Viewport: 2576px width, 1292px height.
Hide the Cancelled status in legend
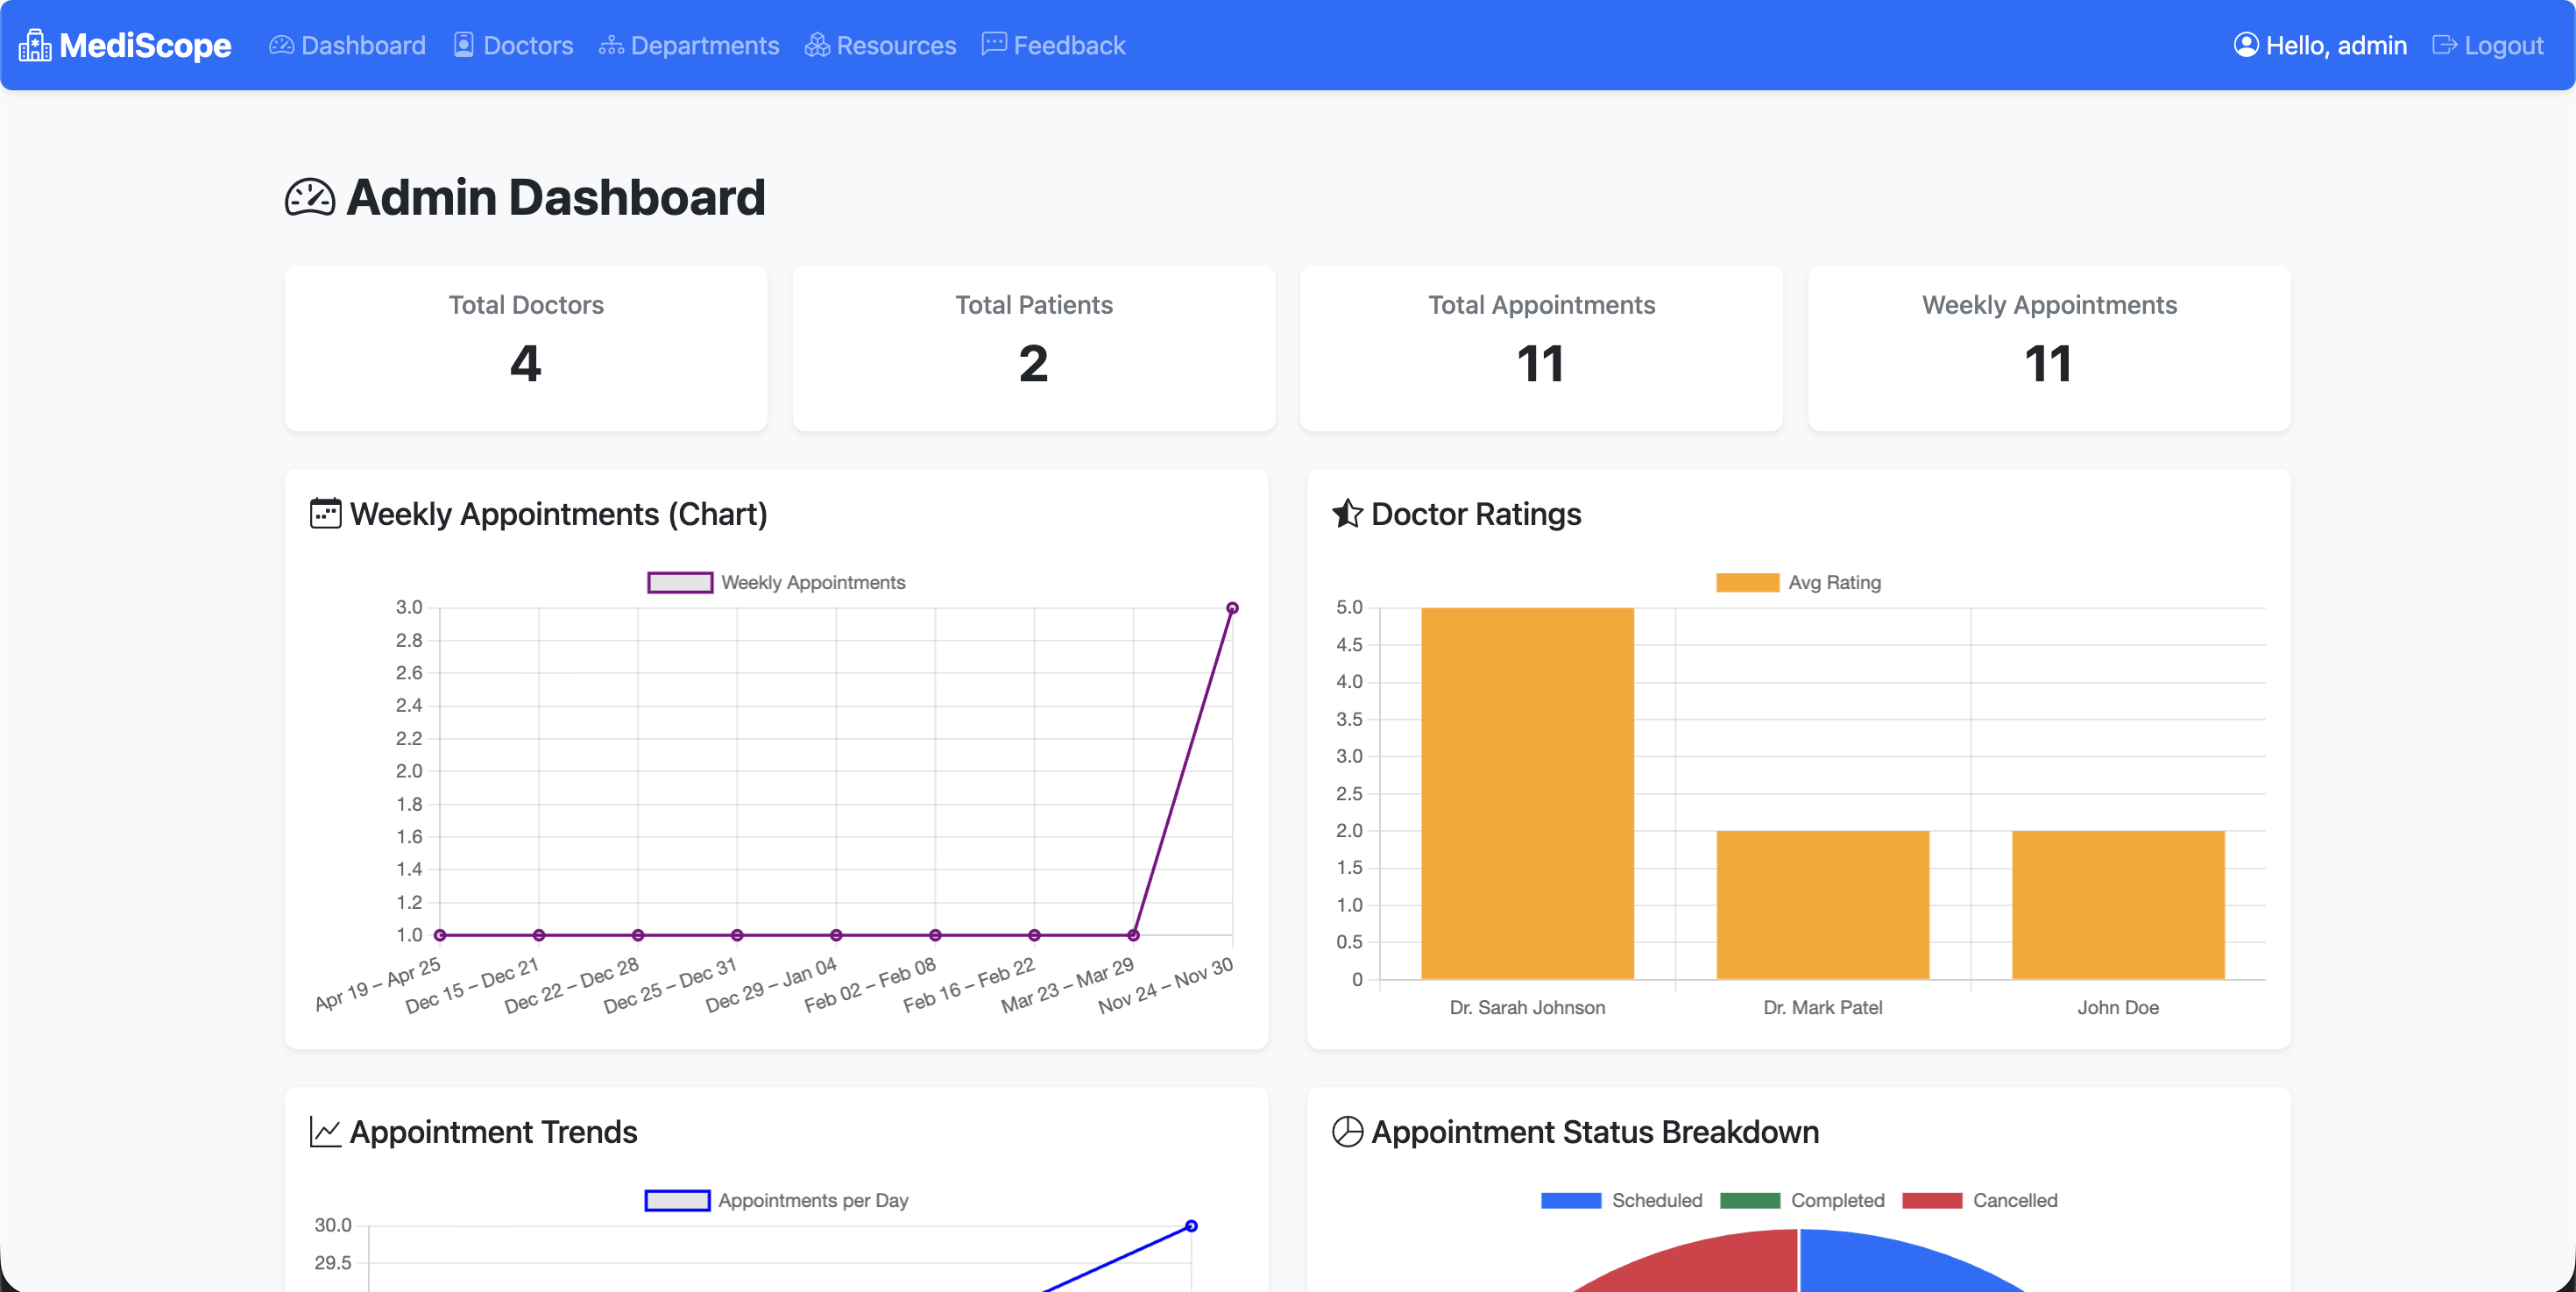click(x=1932, y=1200)
